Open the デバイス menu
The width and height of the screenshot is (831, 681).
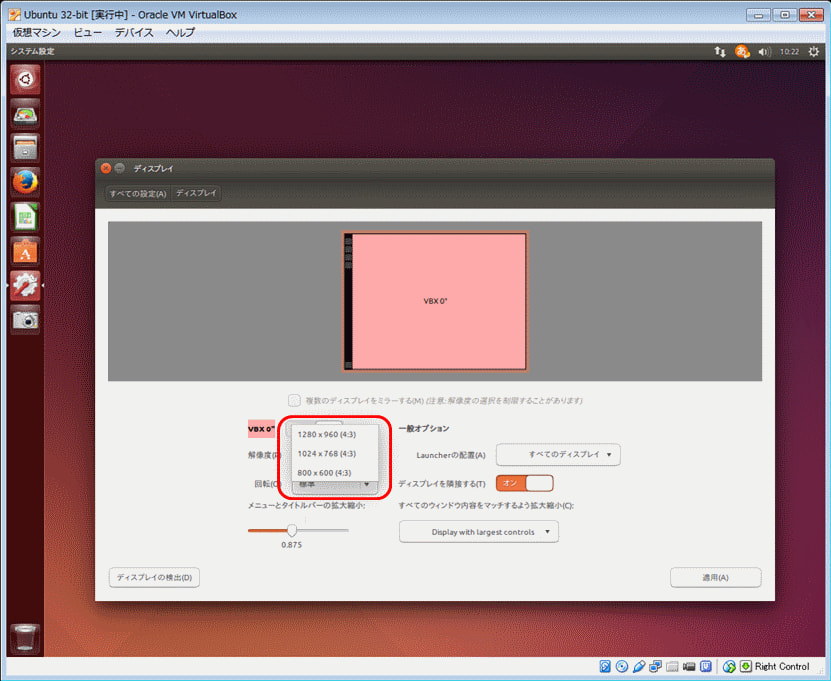coord(134,32)
